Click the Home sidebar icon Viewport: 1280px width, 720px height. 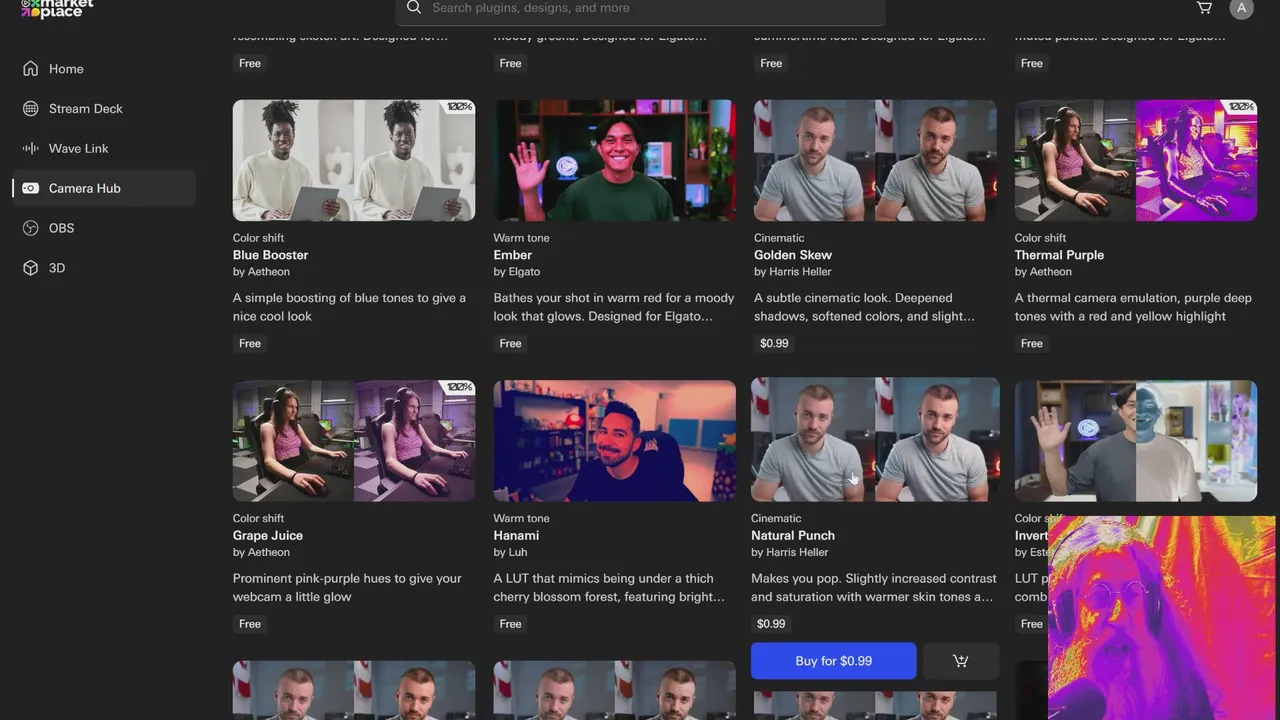pyautogui.click(x=30, y=69)
